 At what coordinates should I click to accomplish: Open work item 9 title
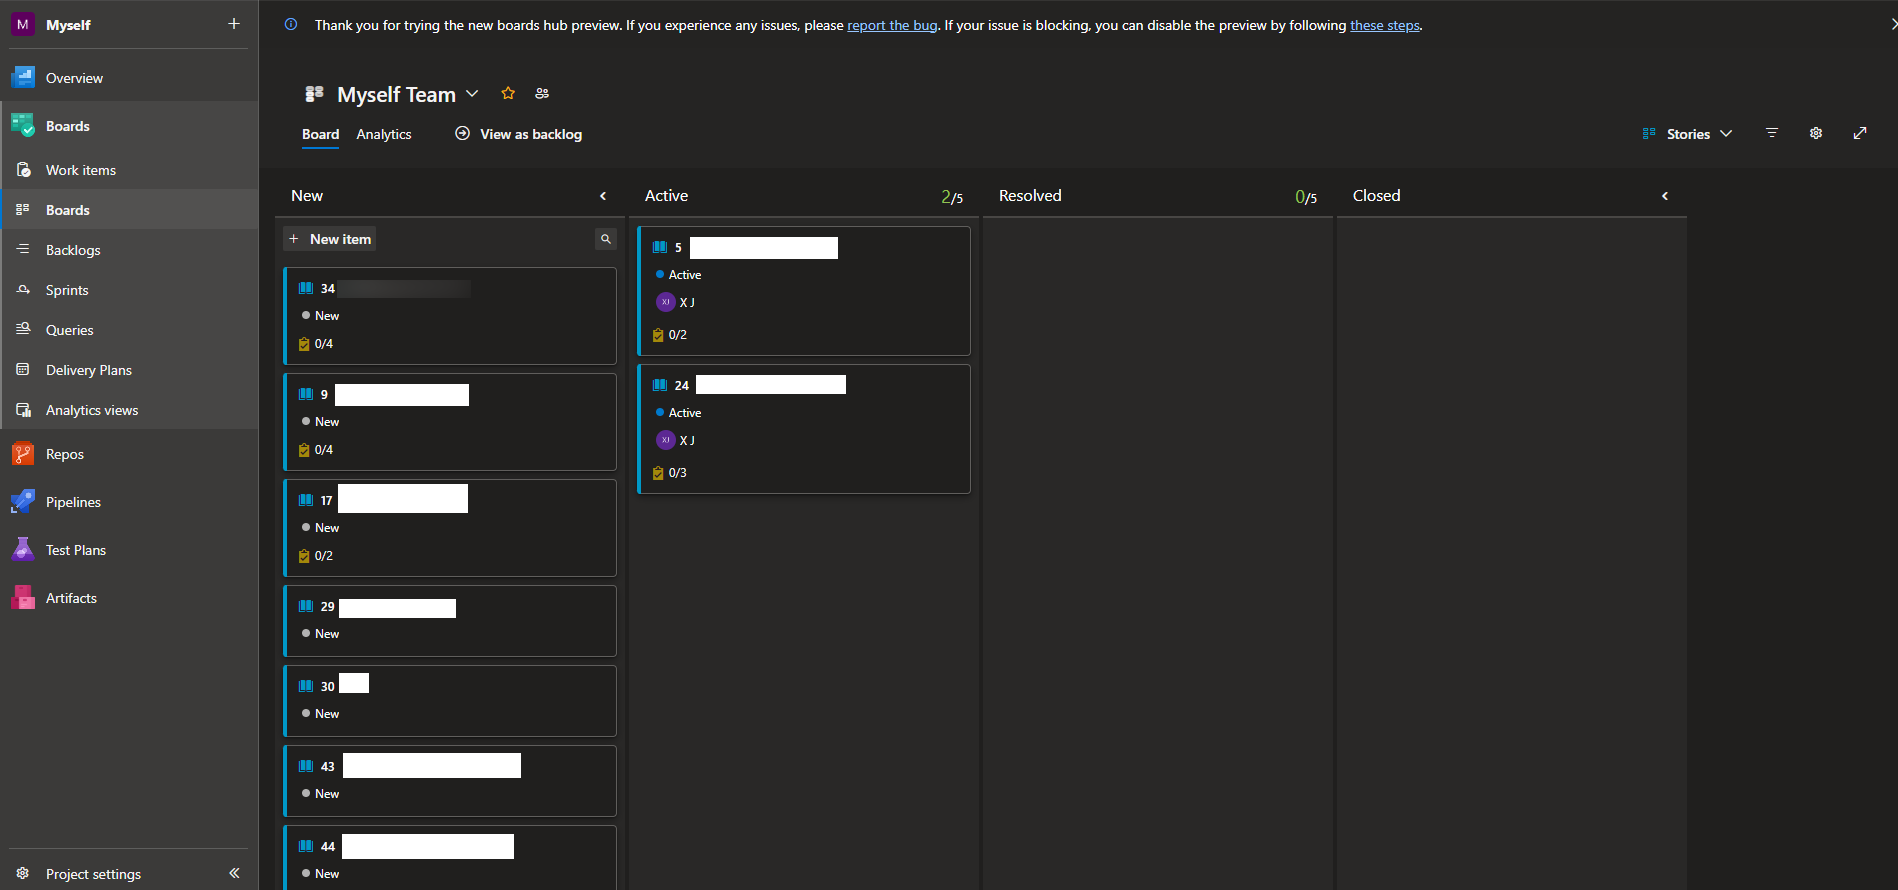click(x=402, y=394)
